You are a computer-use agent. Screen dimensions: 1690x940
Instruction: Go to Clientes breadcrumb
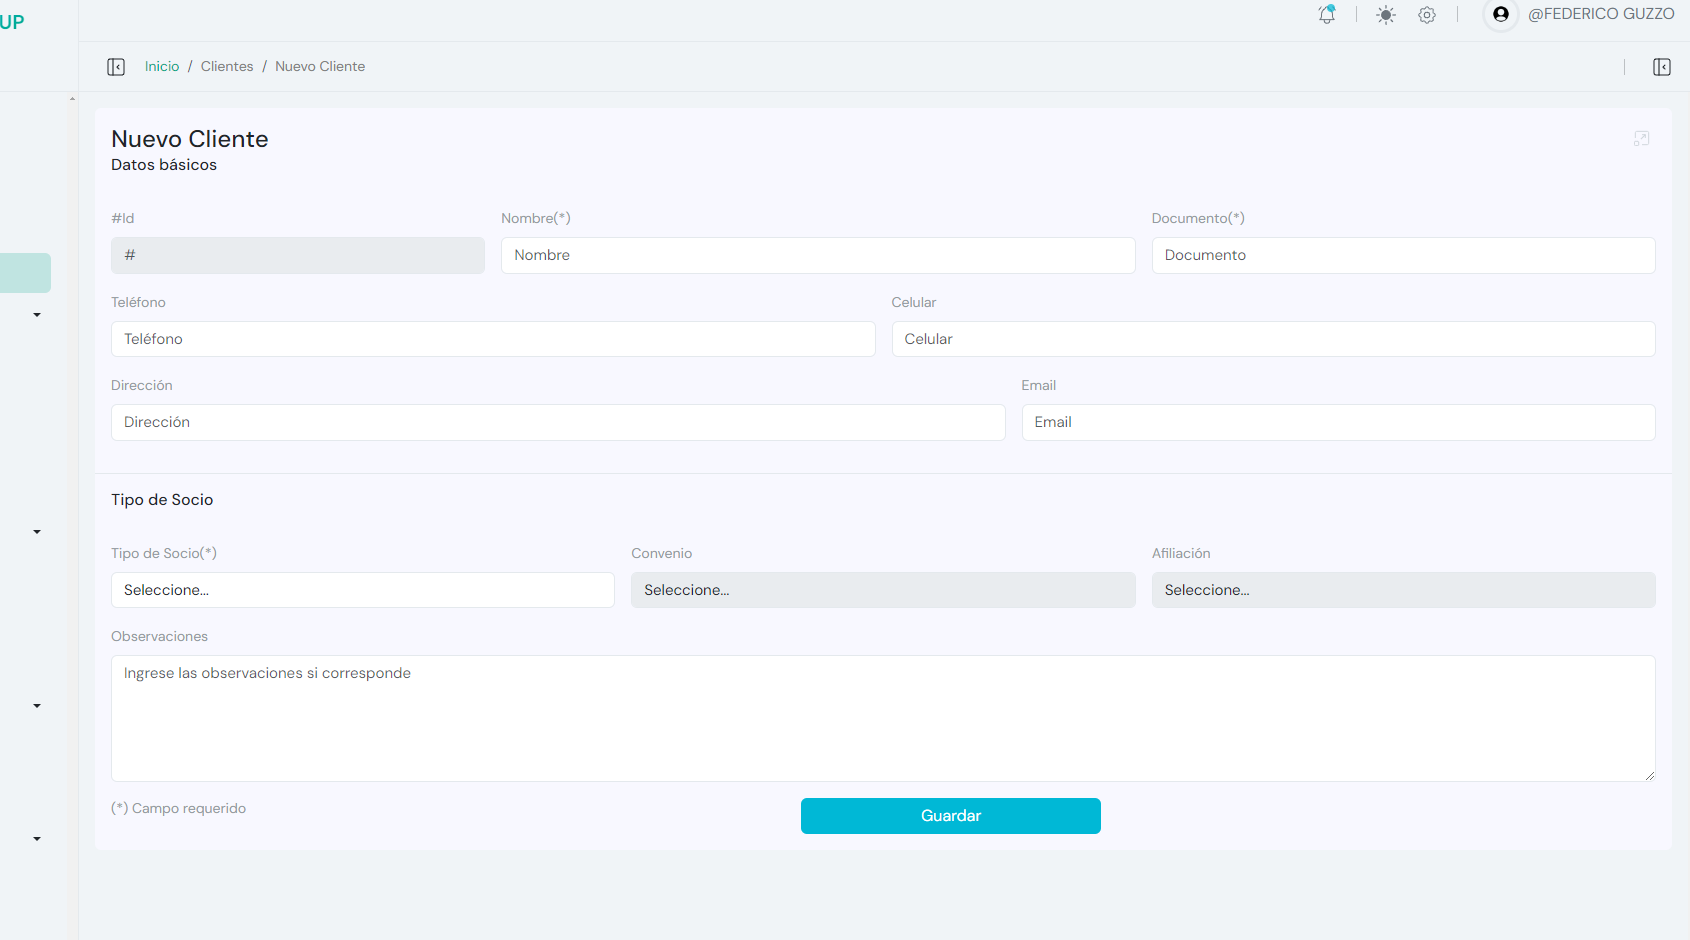[227, 66]
